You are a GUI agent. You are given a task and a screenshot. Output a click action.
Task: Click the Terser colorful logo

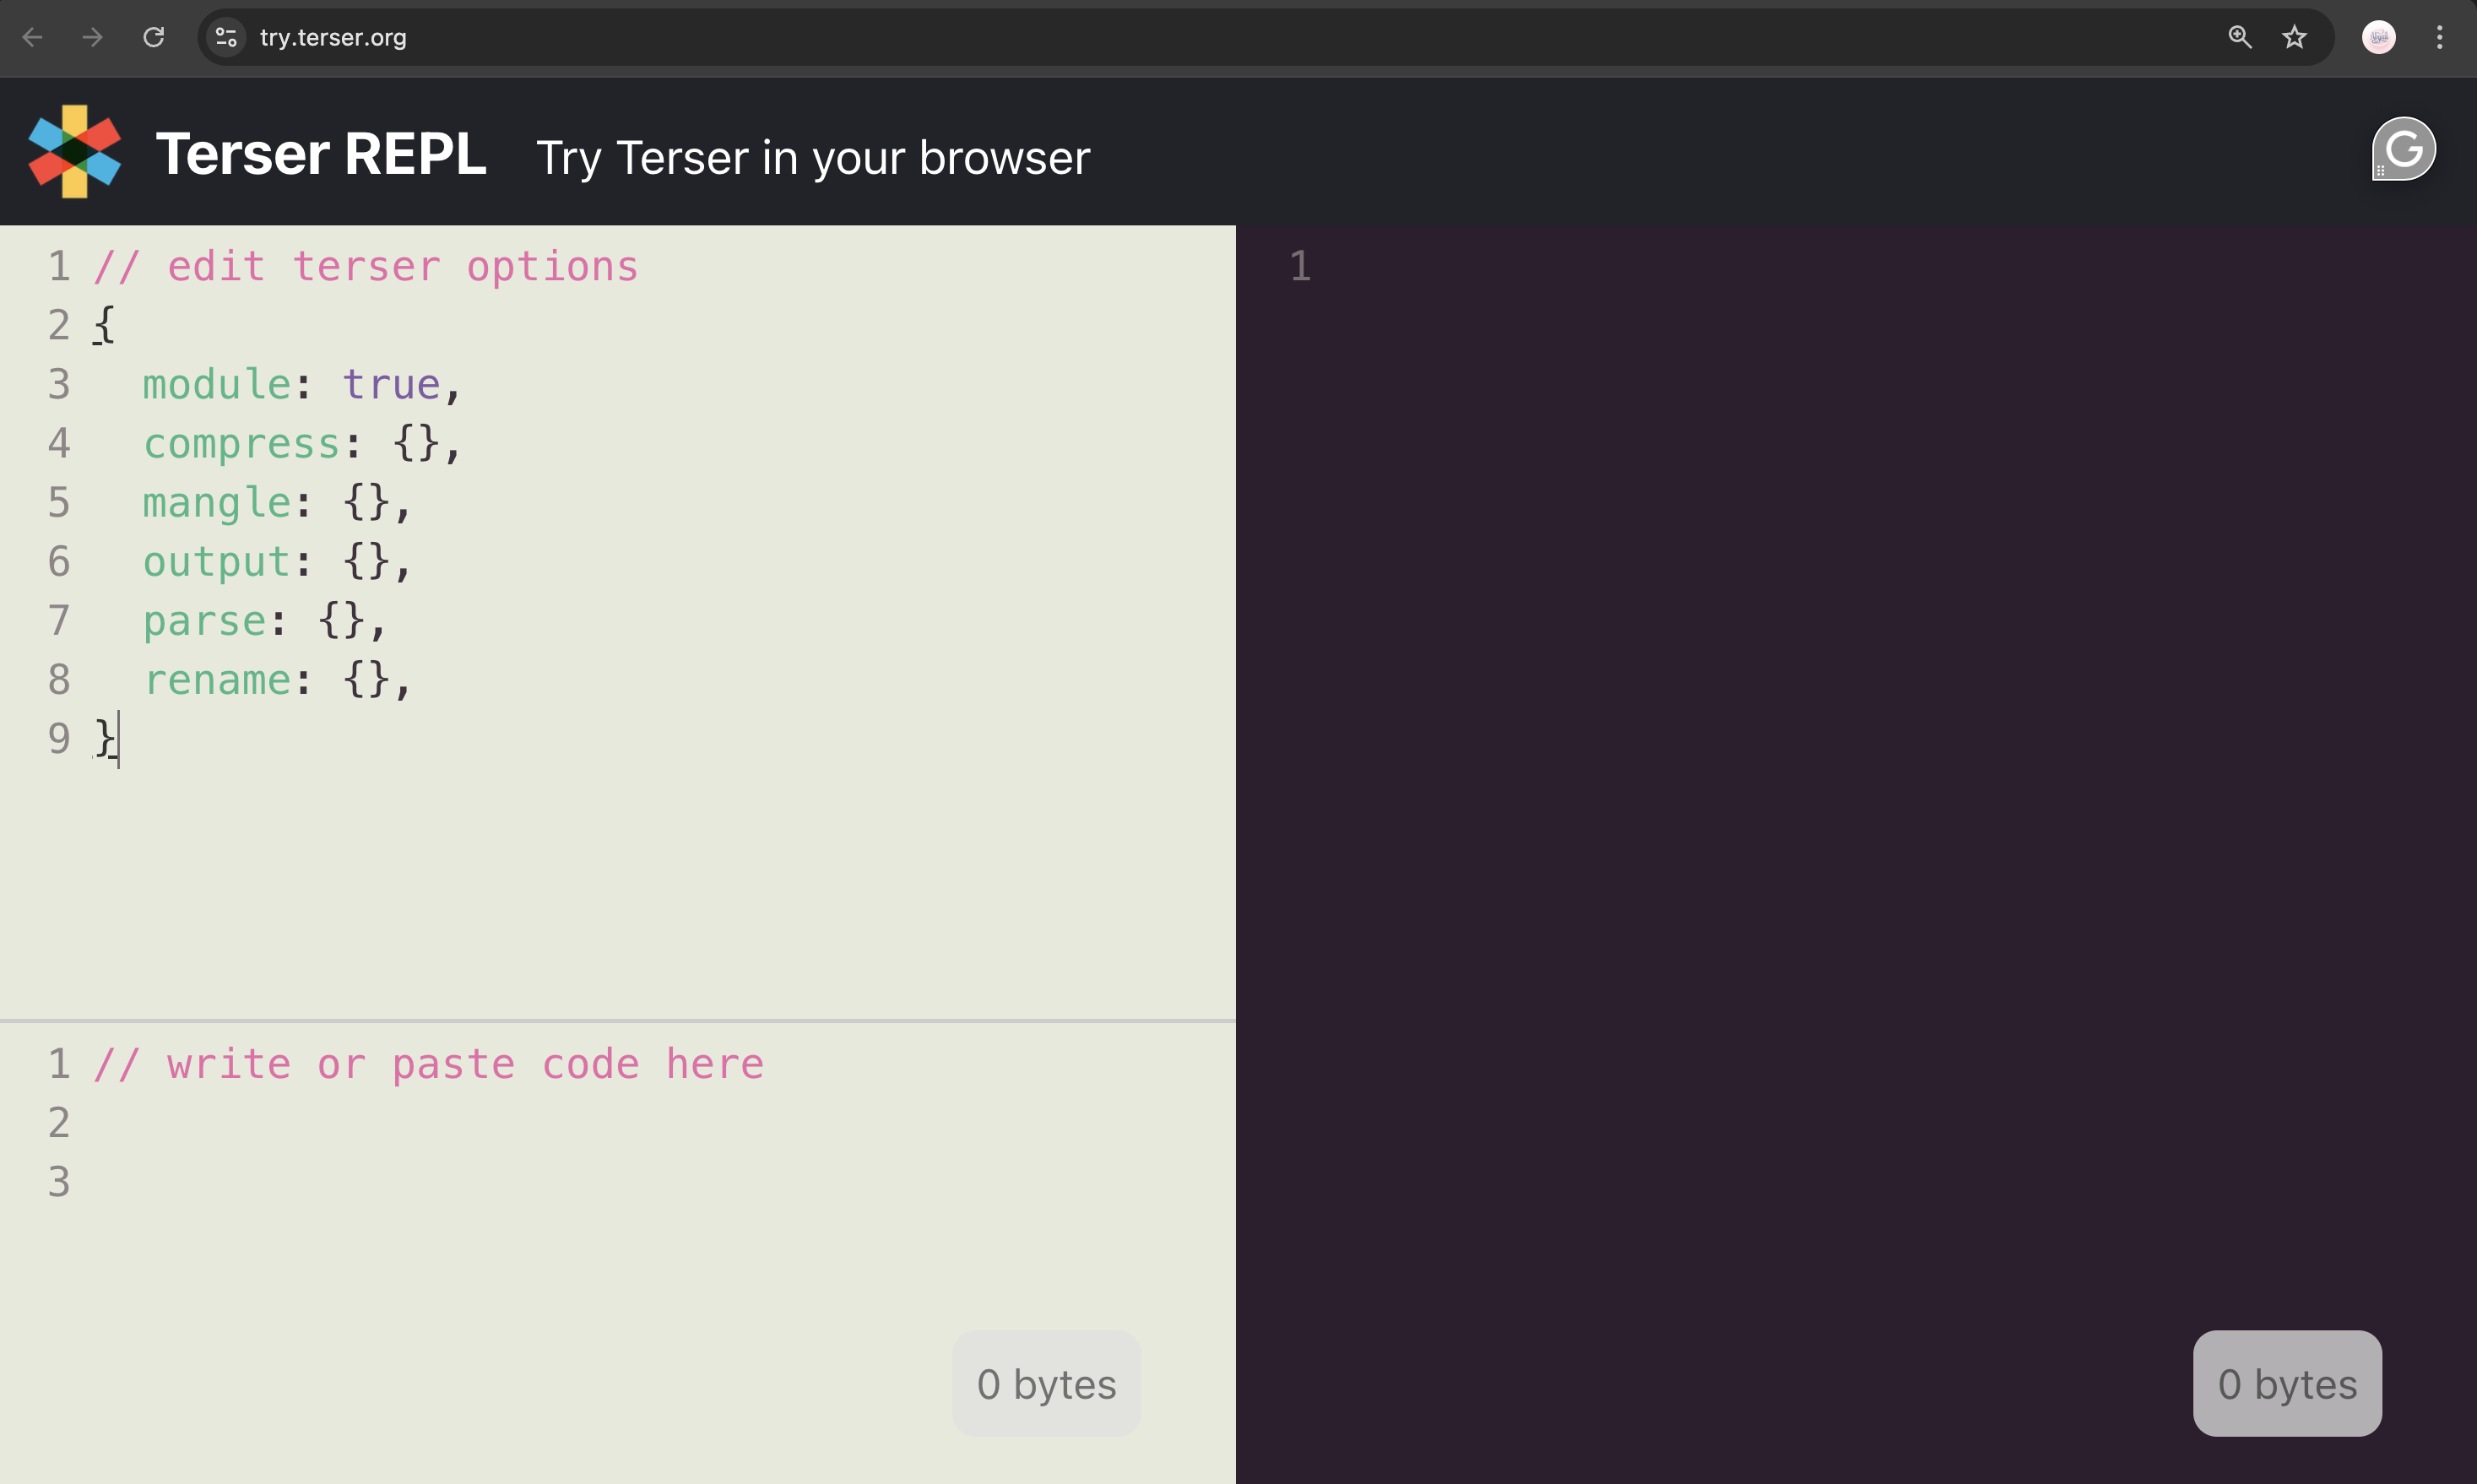[x=75, y=151]
